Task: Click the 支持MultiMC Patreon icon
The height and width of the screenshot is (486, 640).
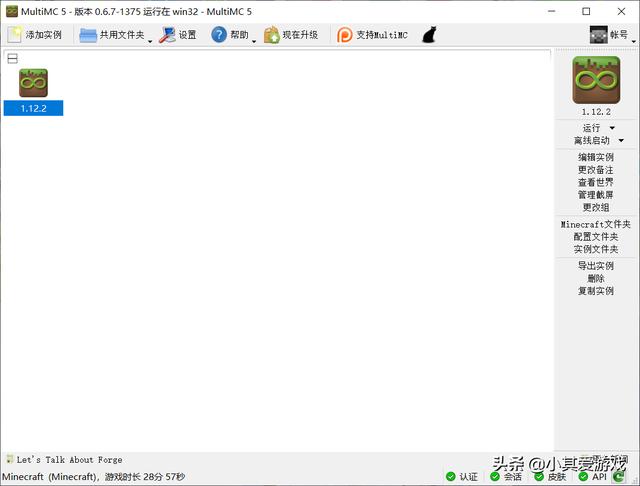Action: pyautogui.click(x=345, y=35)
